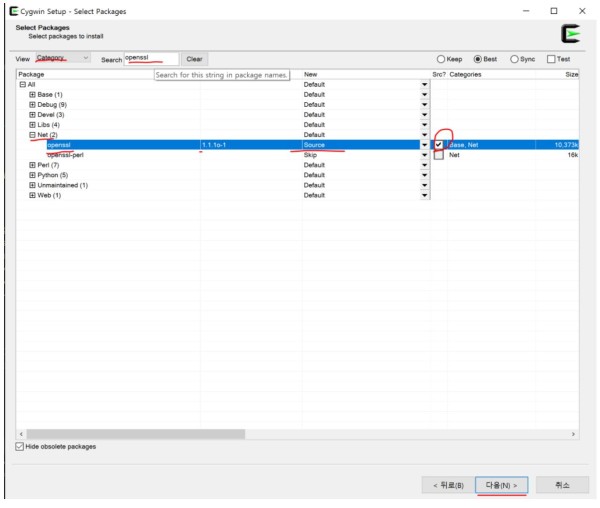Click the 10,373k size value

point(566,145)
